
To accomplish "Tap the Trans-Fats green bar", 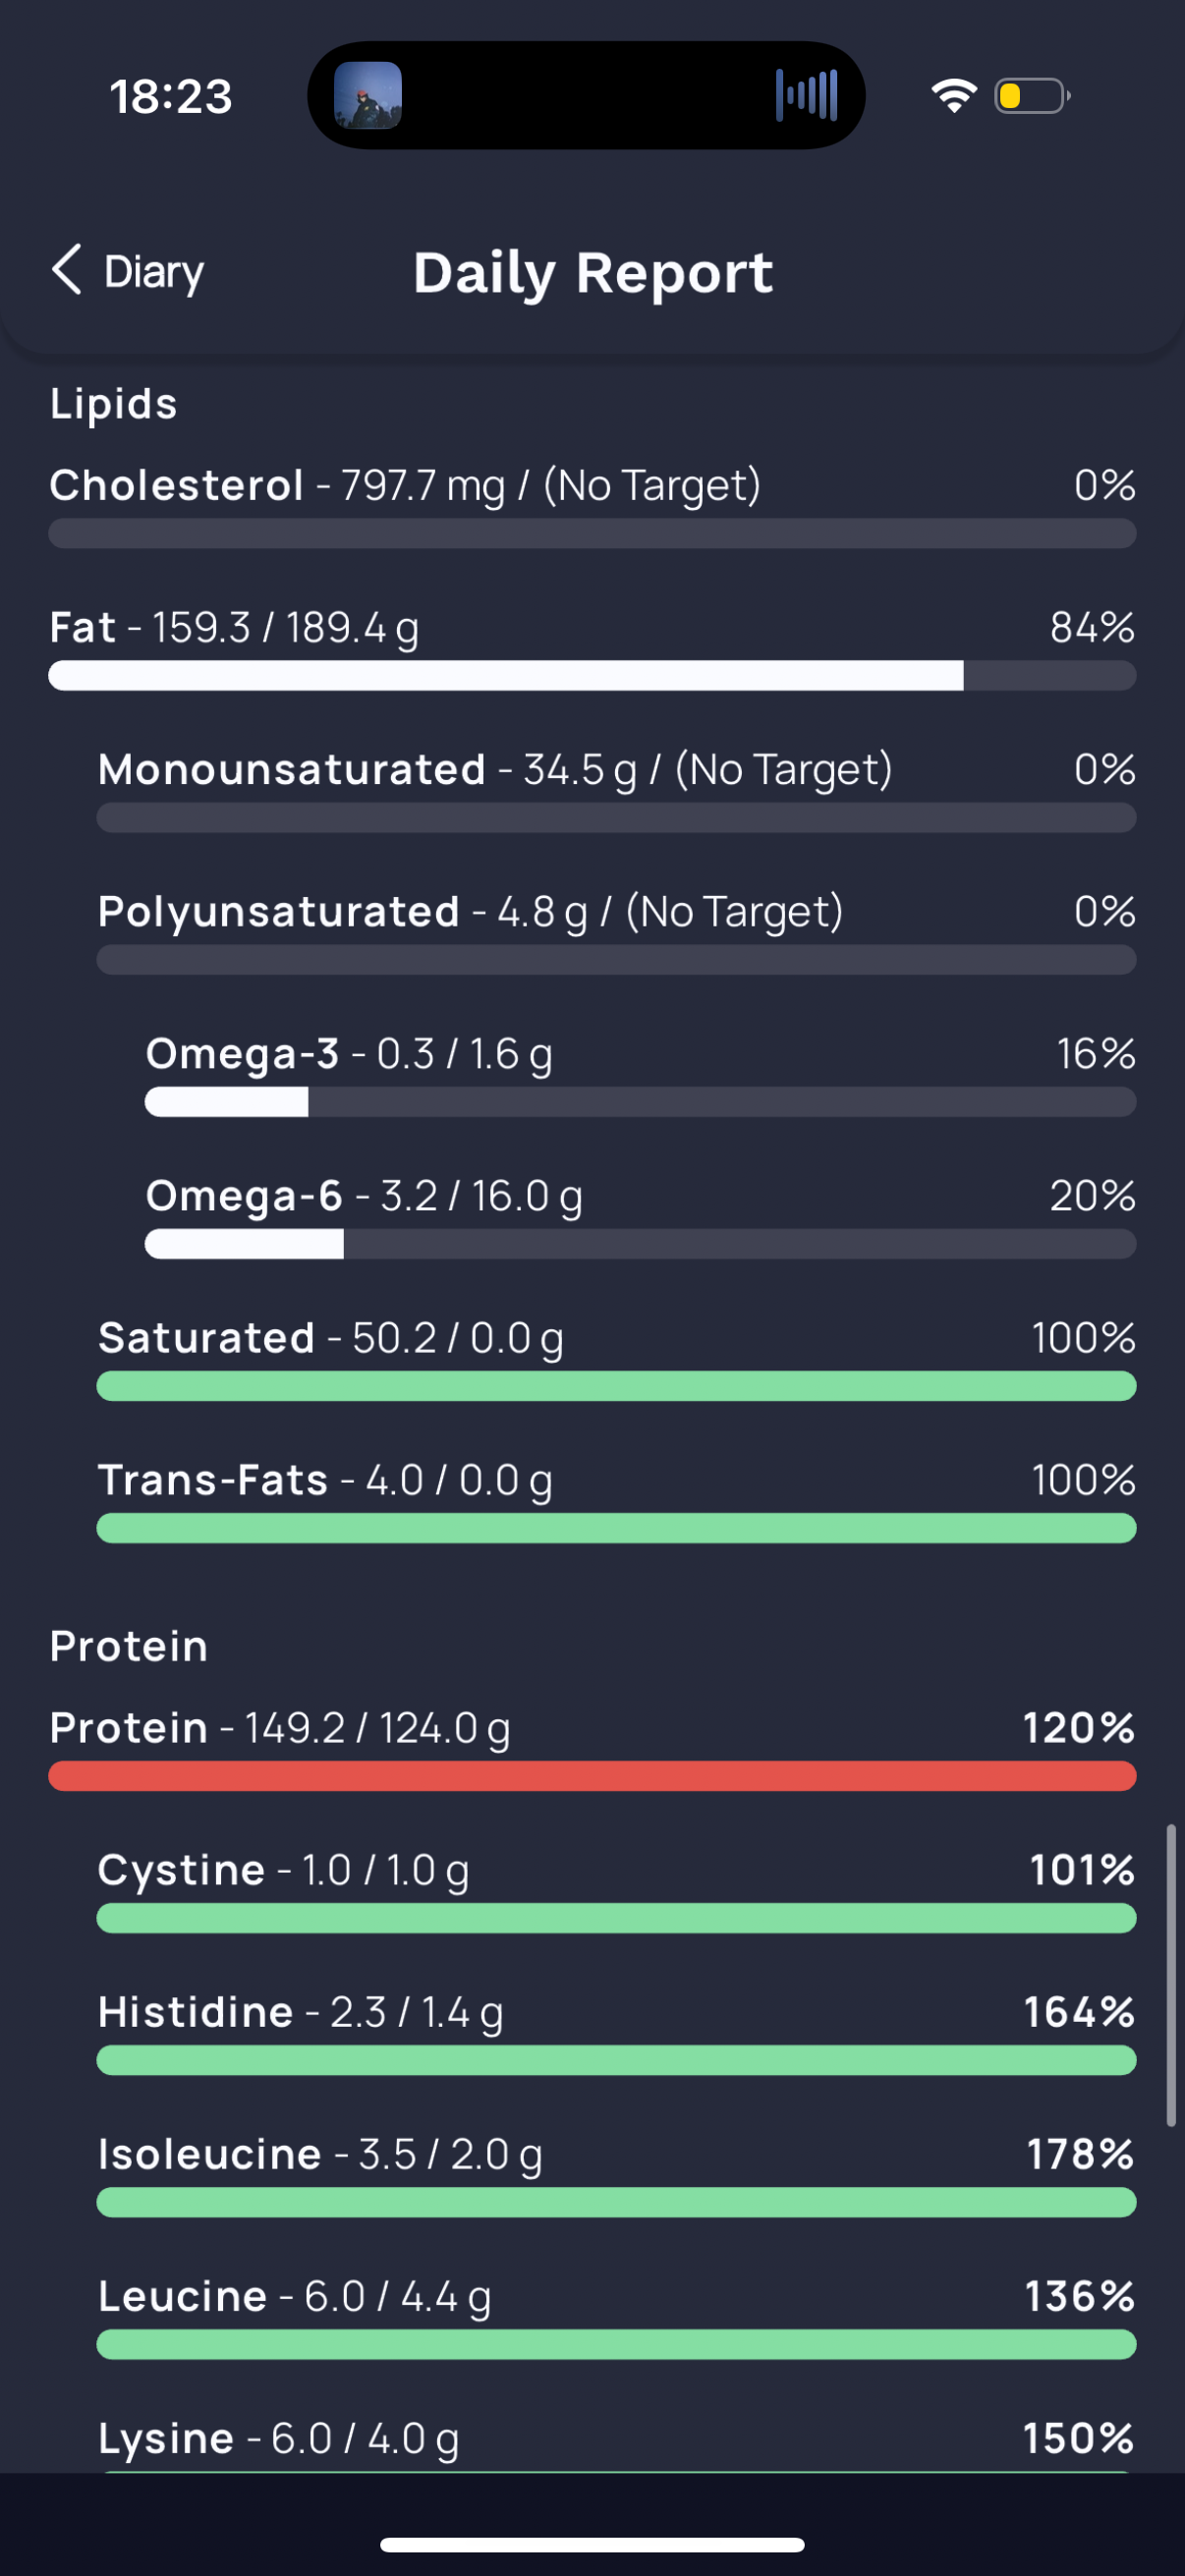I will (615, 1528).
